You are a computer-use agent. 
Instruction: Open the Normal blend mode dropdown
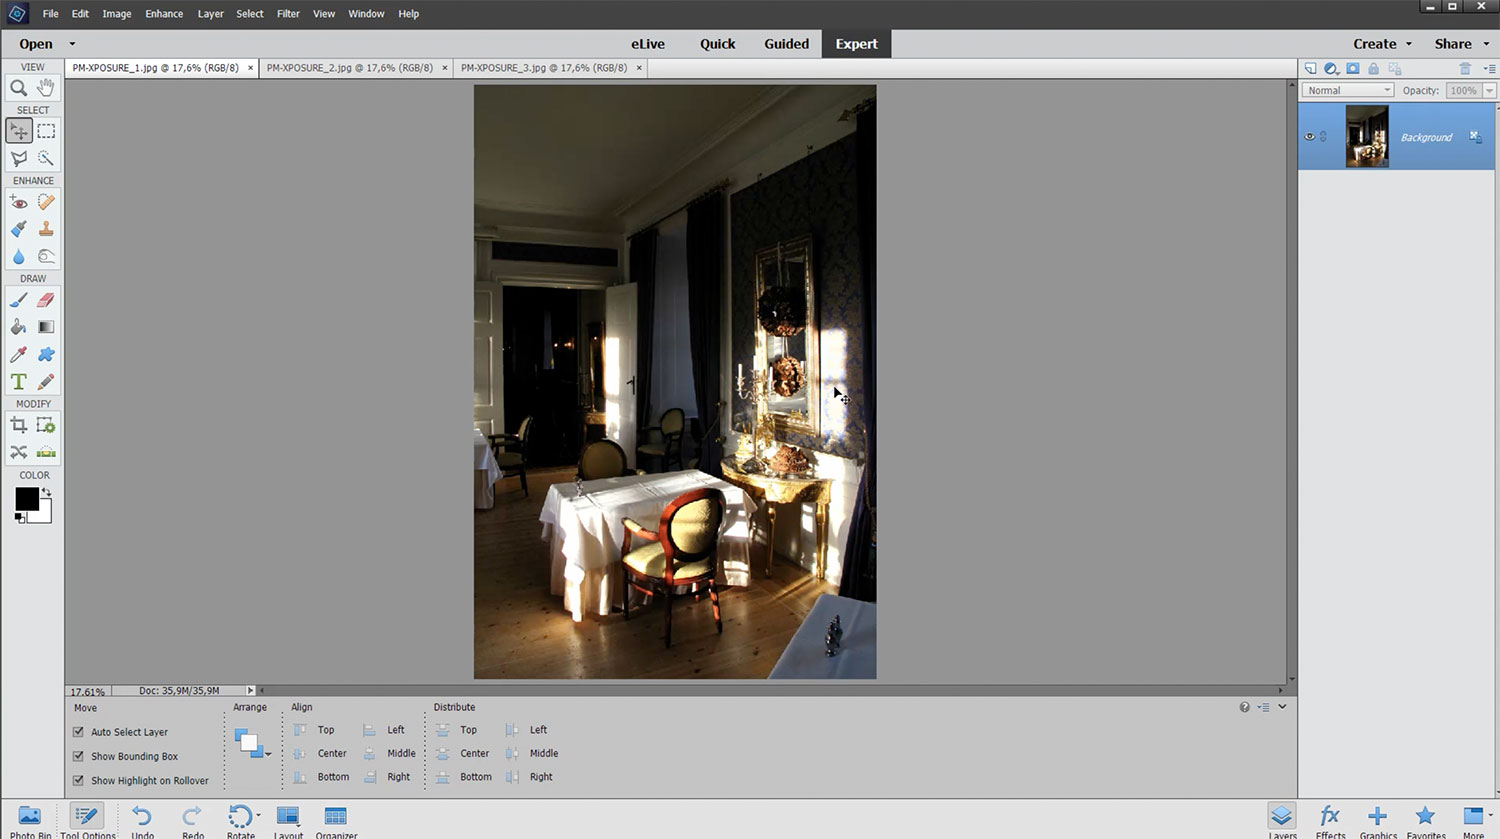pos(1347,90)
